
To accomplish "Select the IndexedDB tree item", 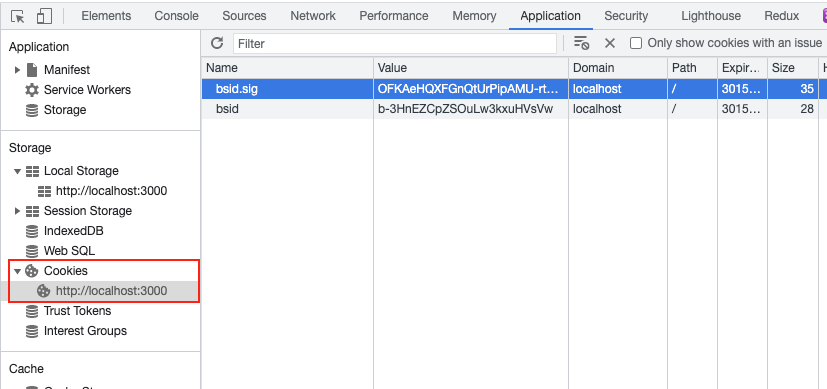I will (x=74, y=231).
